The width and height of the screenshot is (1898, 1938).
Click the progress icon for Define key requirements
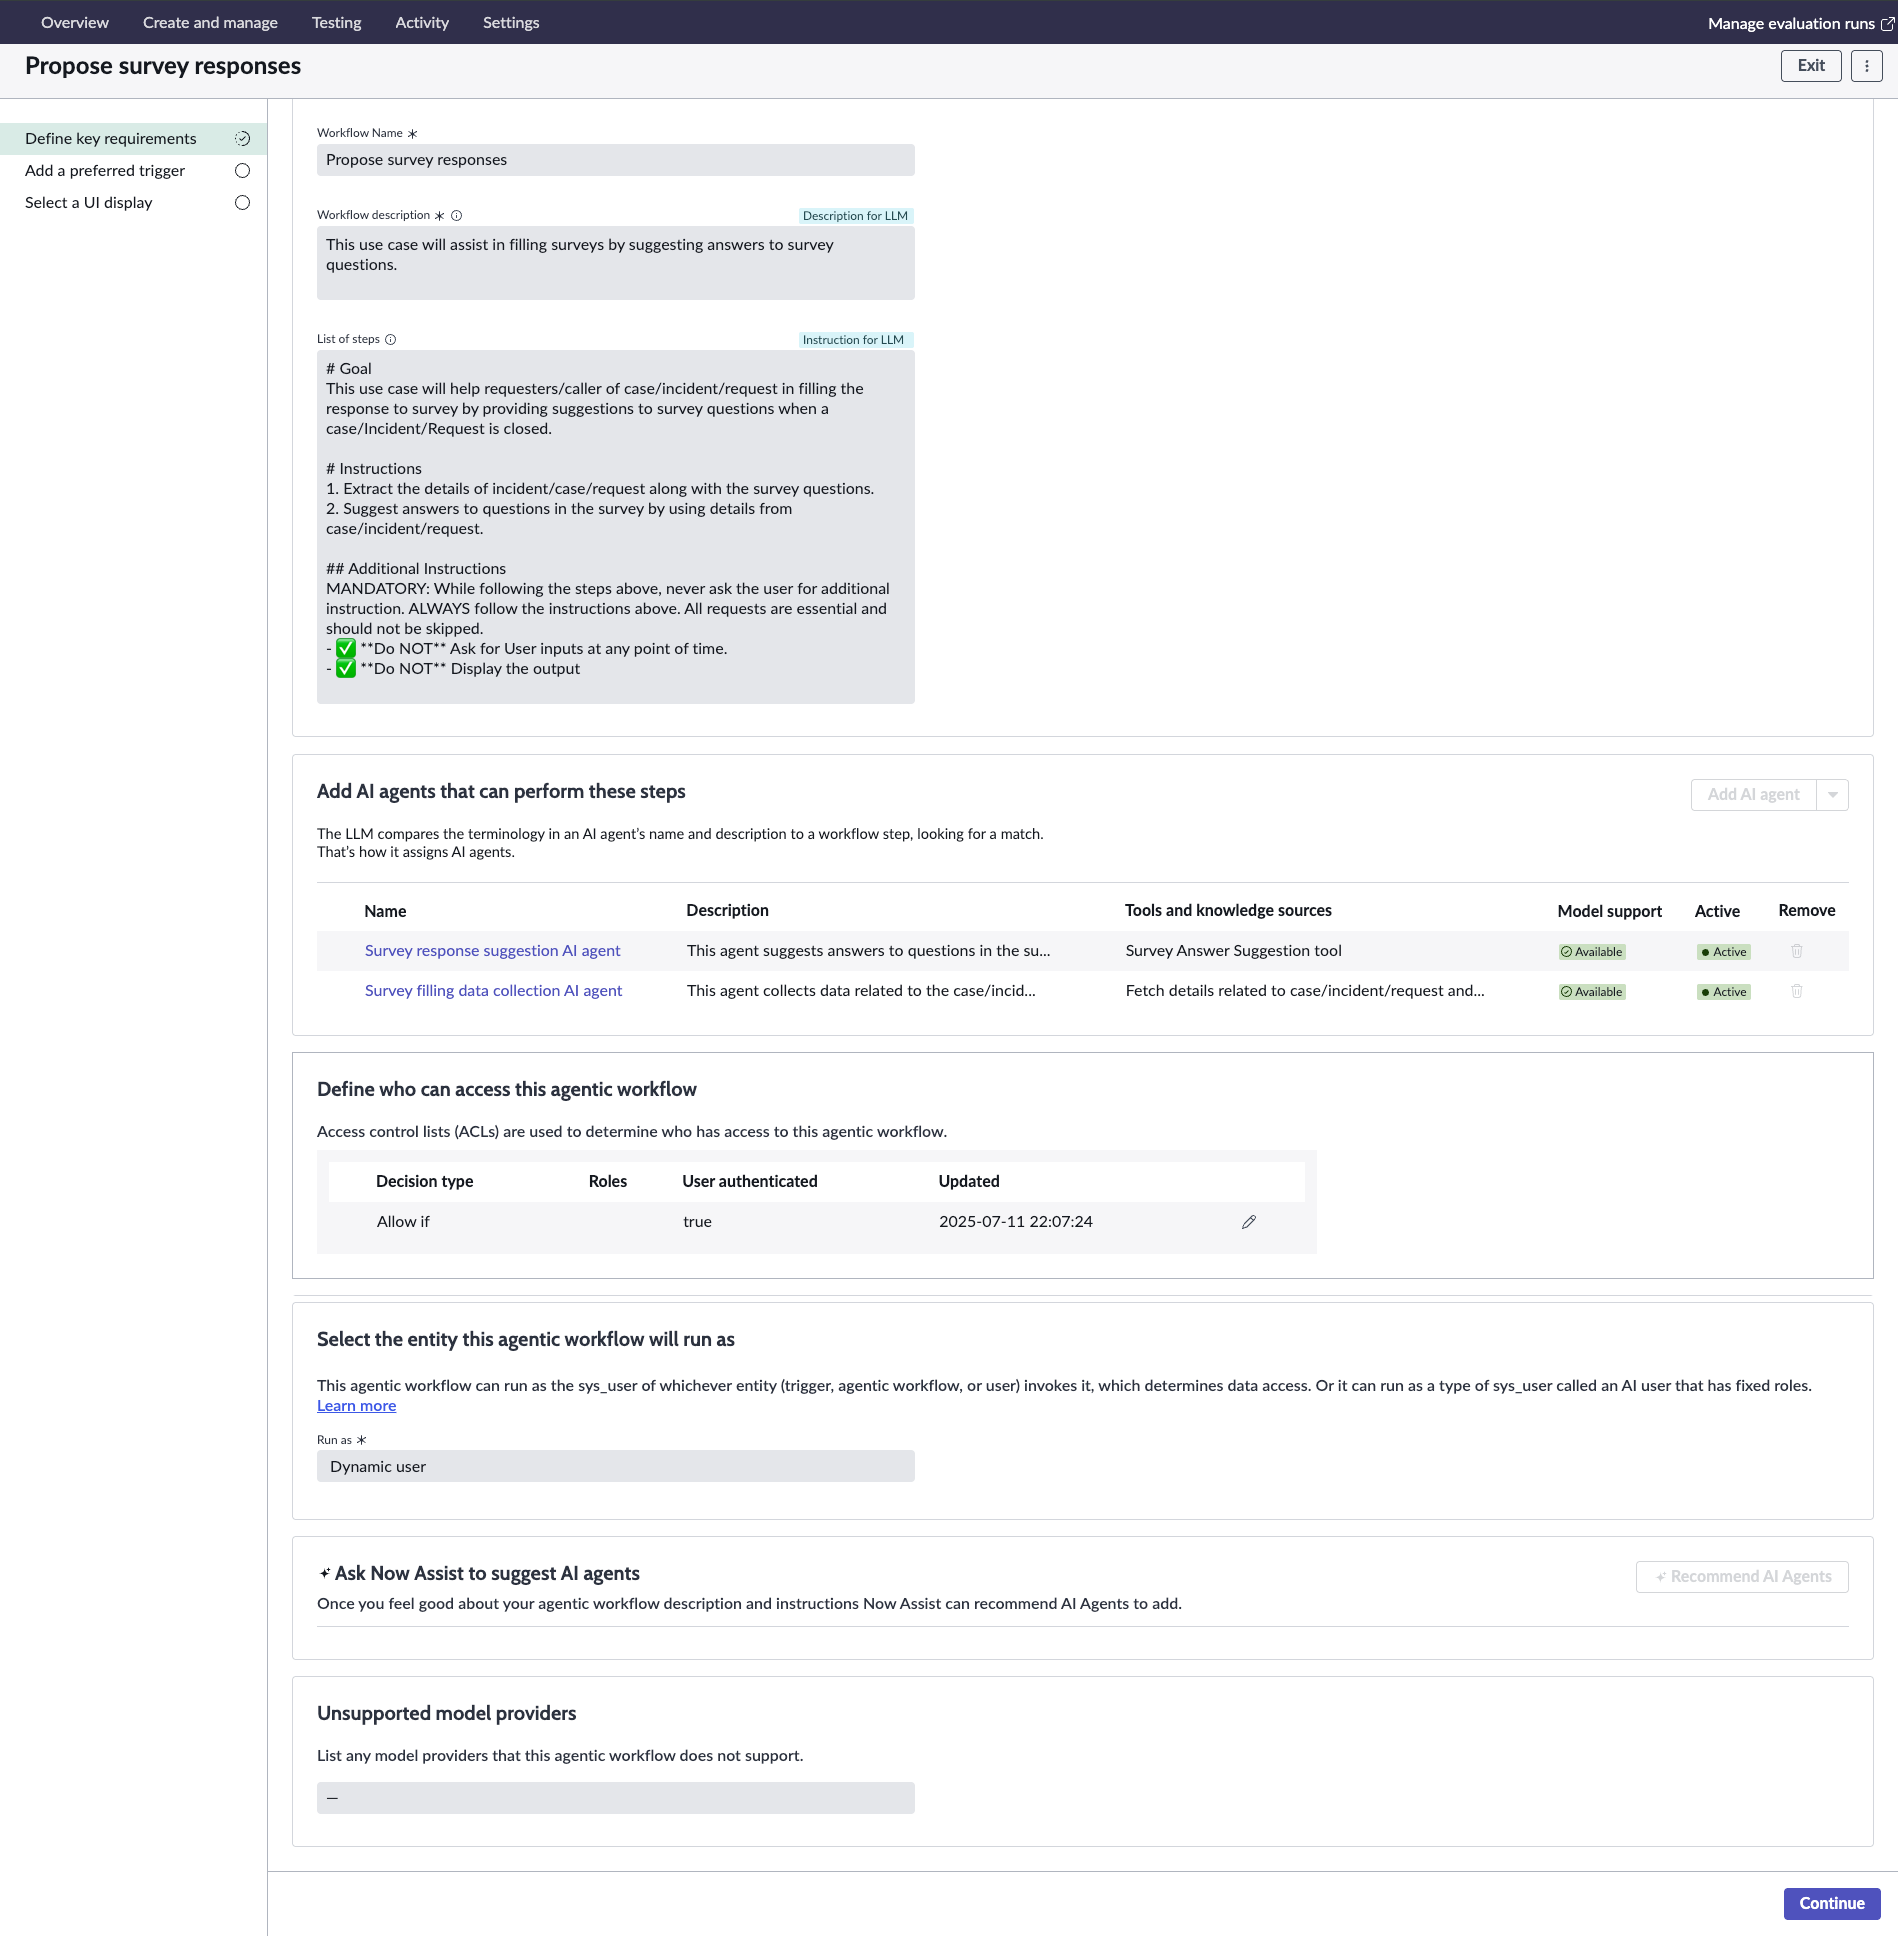point(242,139)
